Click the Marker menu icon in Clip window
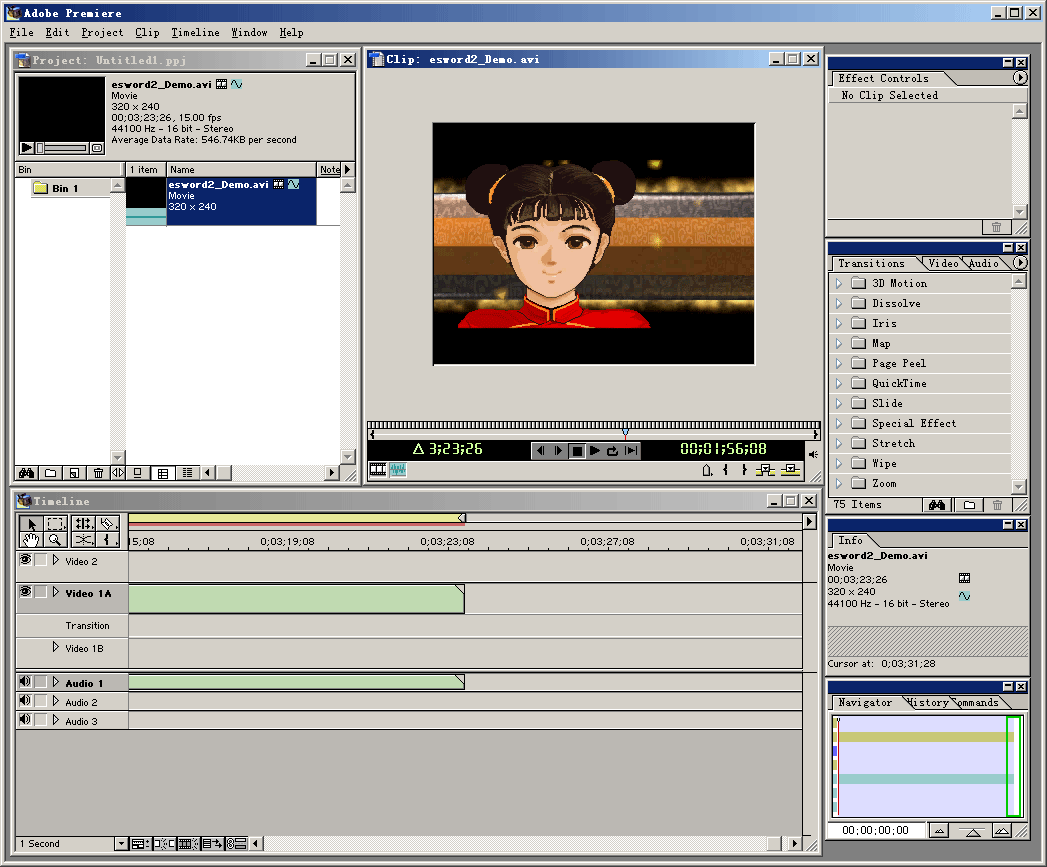This screenshot has height=867, width=1047. pyautogui.click(x=707, y=470)
